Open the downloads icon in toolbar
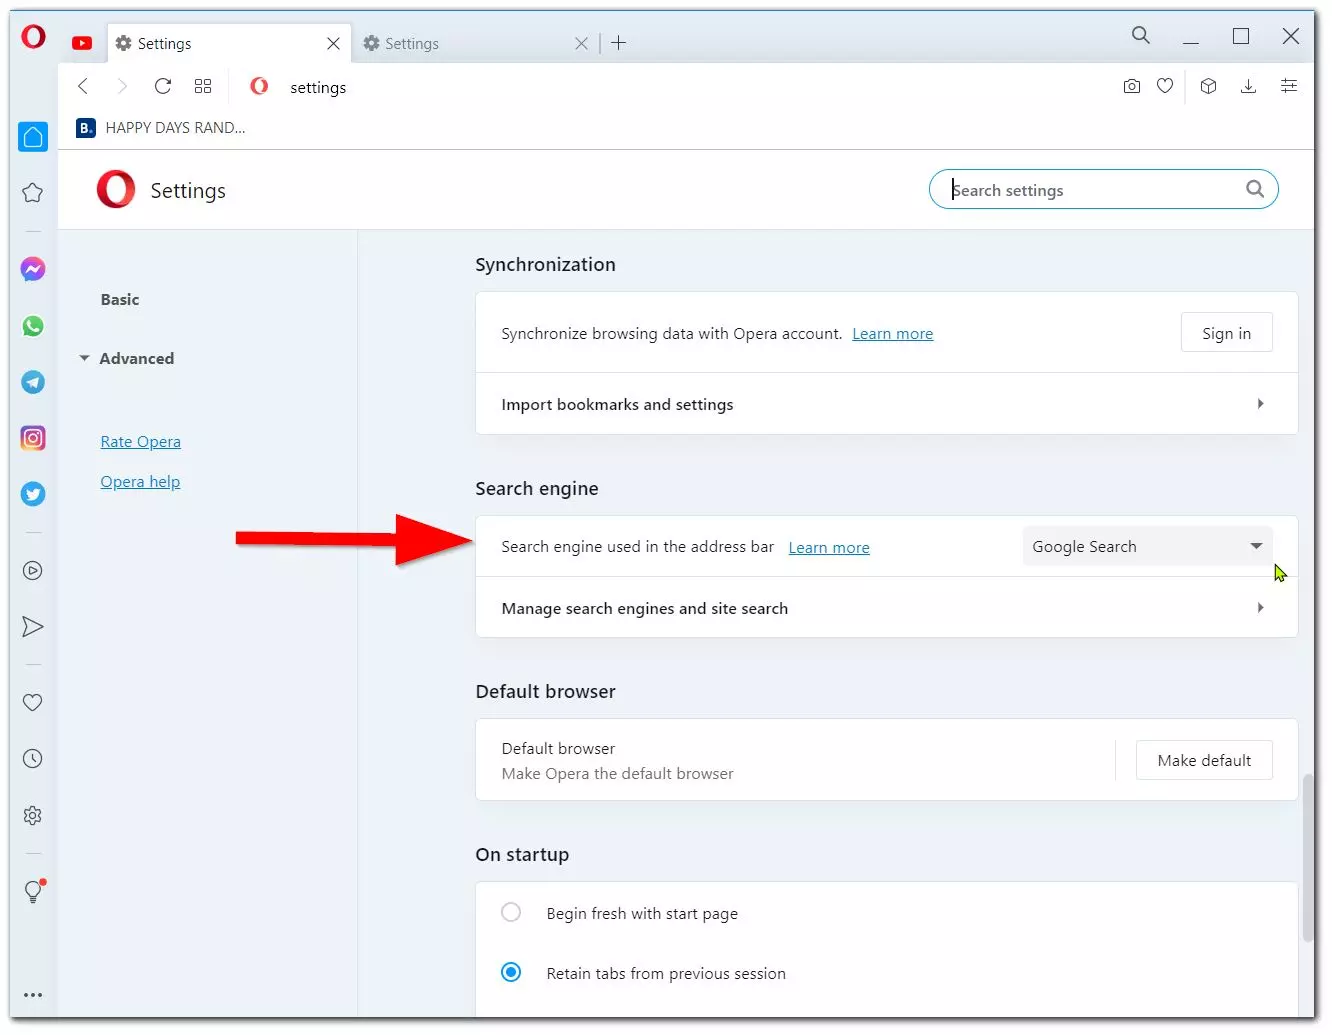Screen dimensions: 1332x1035 (1248, 86)
